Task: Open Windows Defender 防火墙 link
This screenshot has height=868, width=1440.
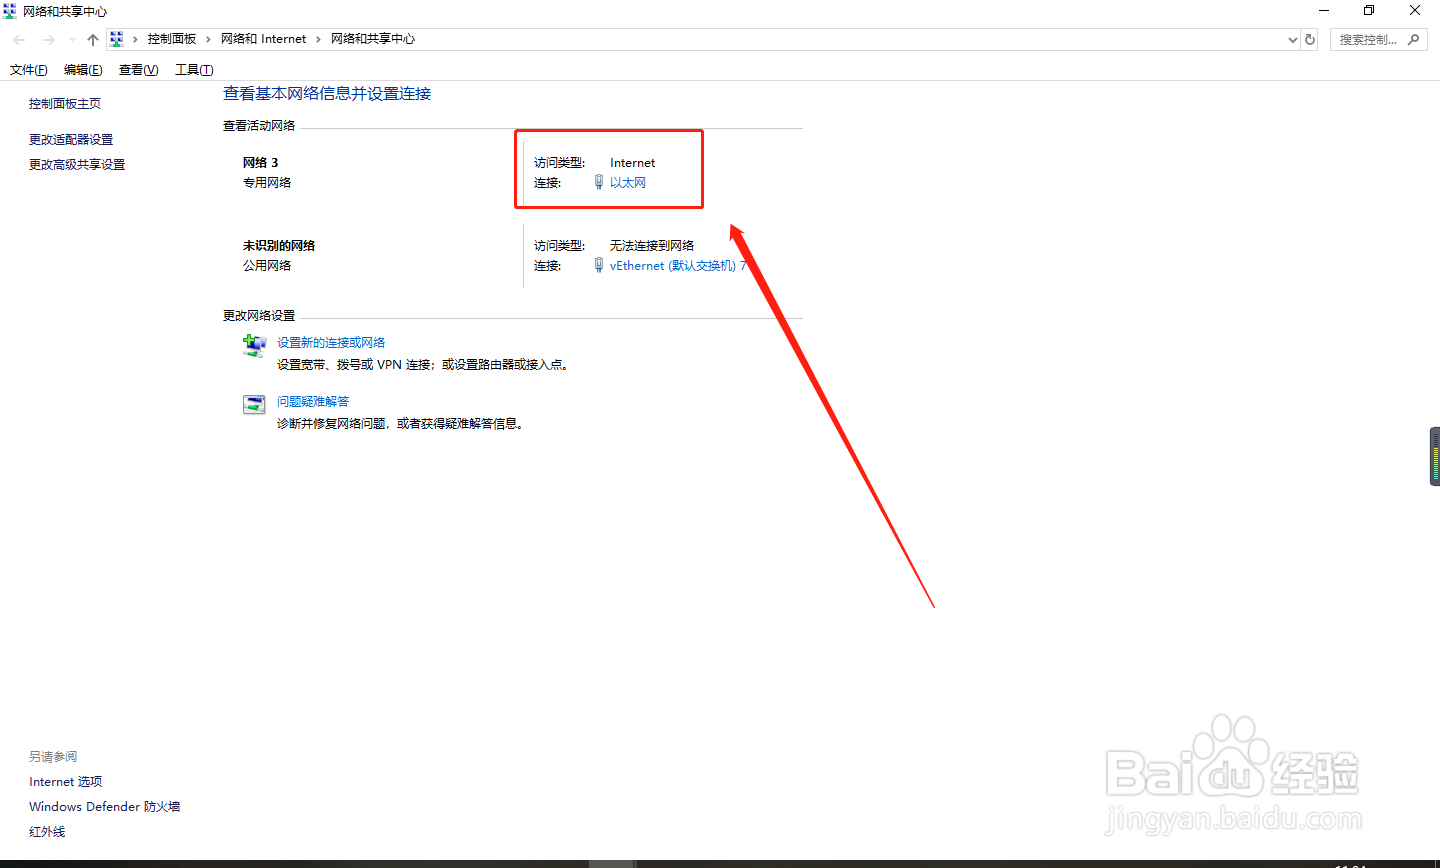Action: [105, 807]
